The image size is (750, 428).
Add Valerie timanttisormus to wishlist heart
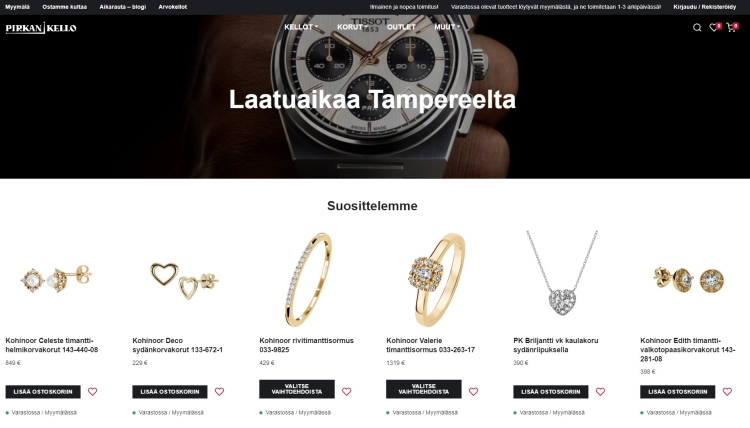(x=474, y=392)
